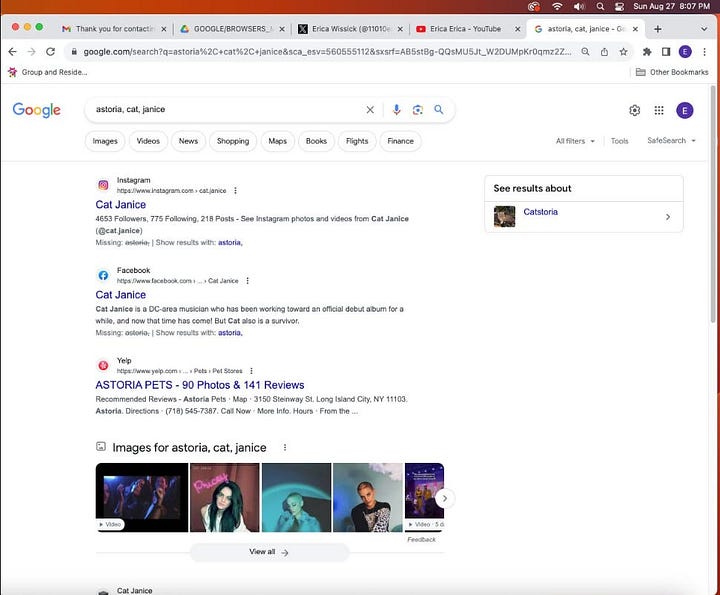The image size is (720, 595).
Task: Click the browser forward arrow
Action: pyautogui.click(x=31, y=52)
